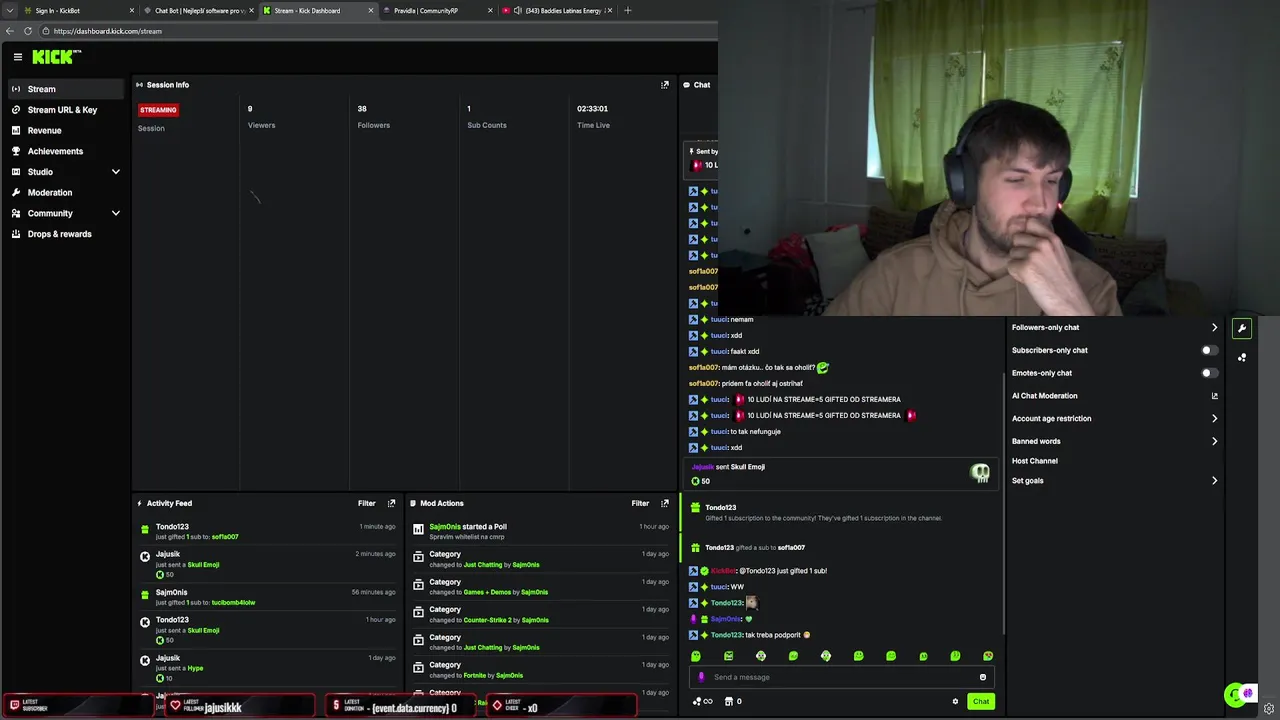Click Tondo123 gifted a sub to sofia007 message
Screen dimensions: 1280x720
click(x=755, y=548)
